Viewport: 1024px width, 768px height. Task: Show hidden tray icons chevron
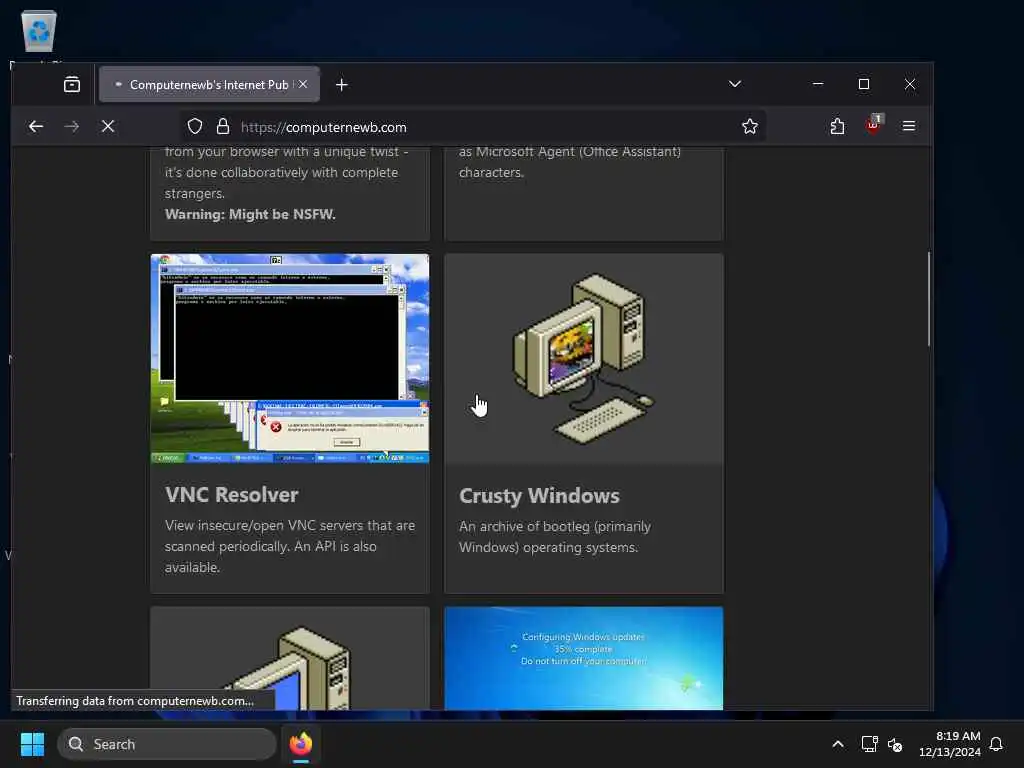[838, 744]
